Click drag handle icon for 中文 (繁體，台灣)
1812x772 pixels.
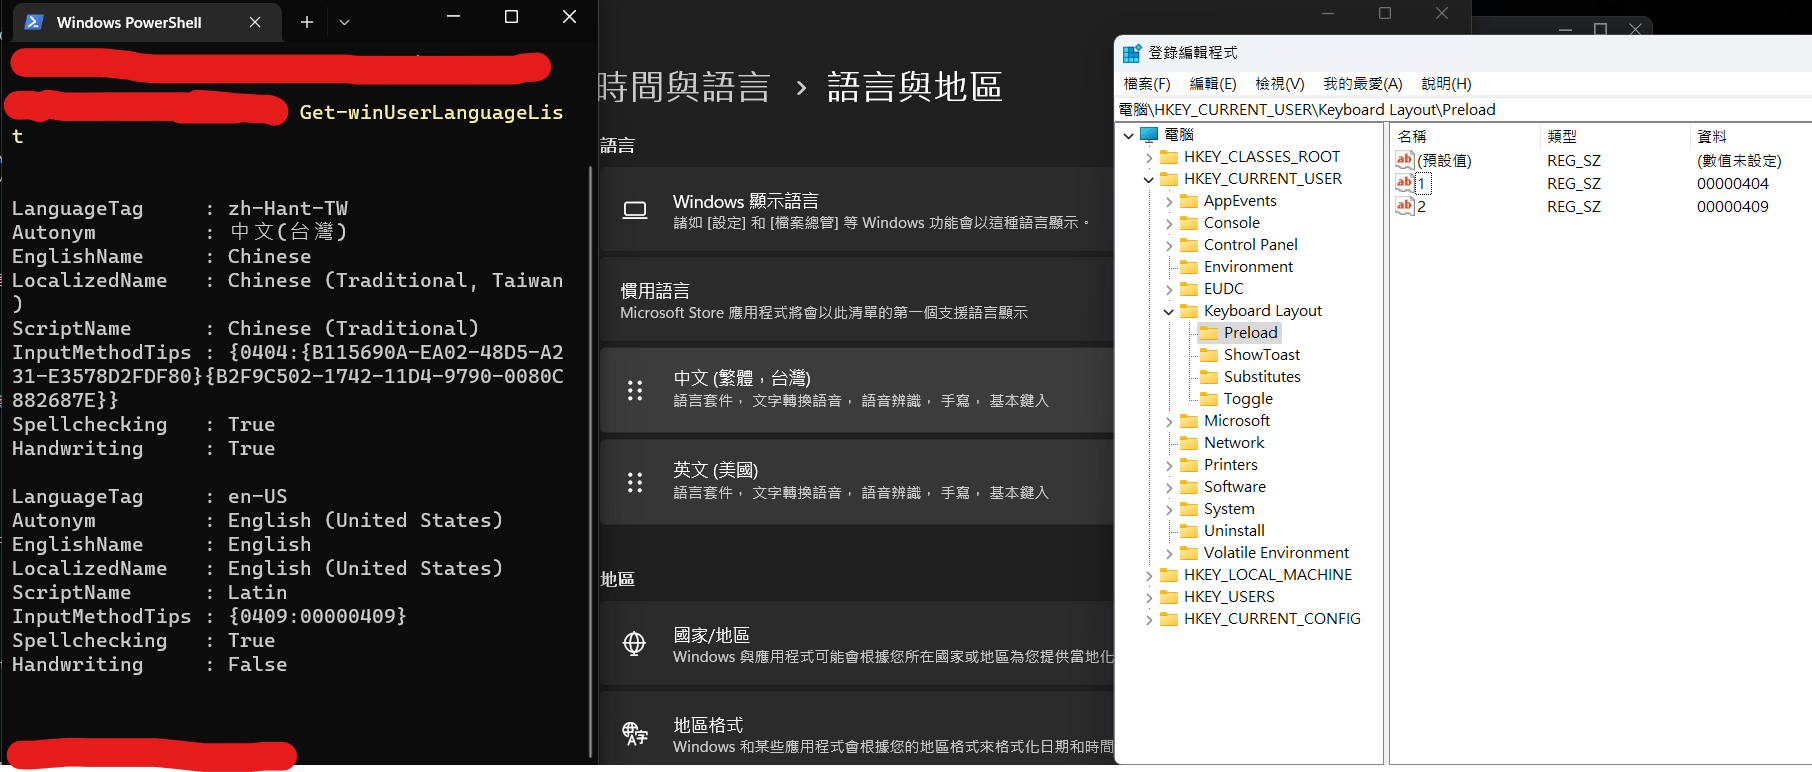tap(635, 390)
